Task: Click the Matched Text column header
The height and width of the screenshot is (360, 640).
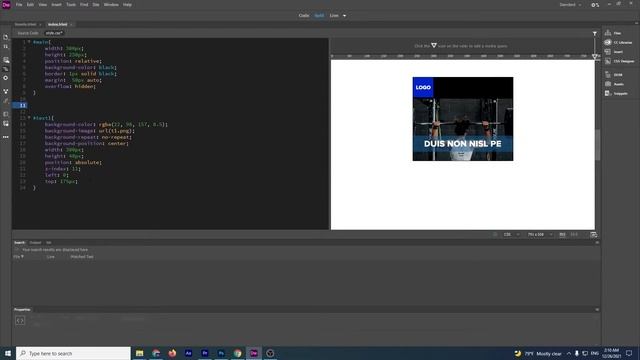Action: 82,257
